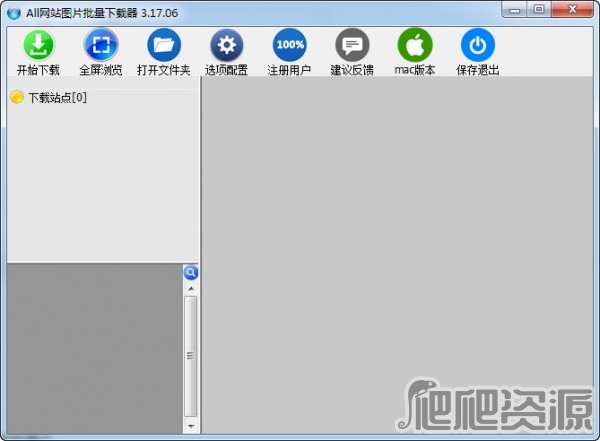Click the scrollbar up arrow below magnifier
Screen dimensions: 600x441
[191, 288]
